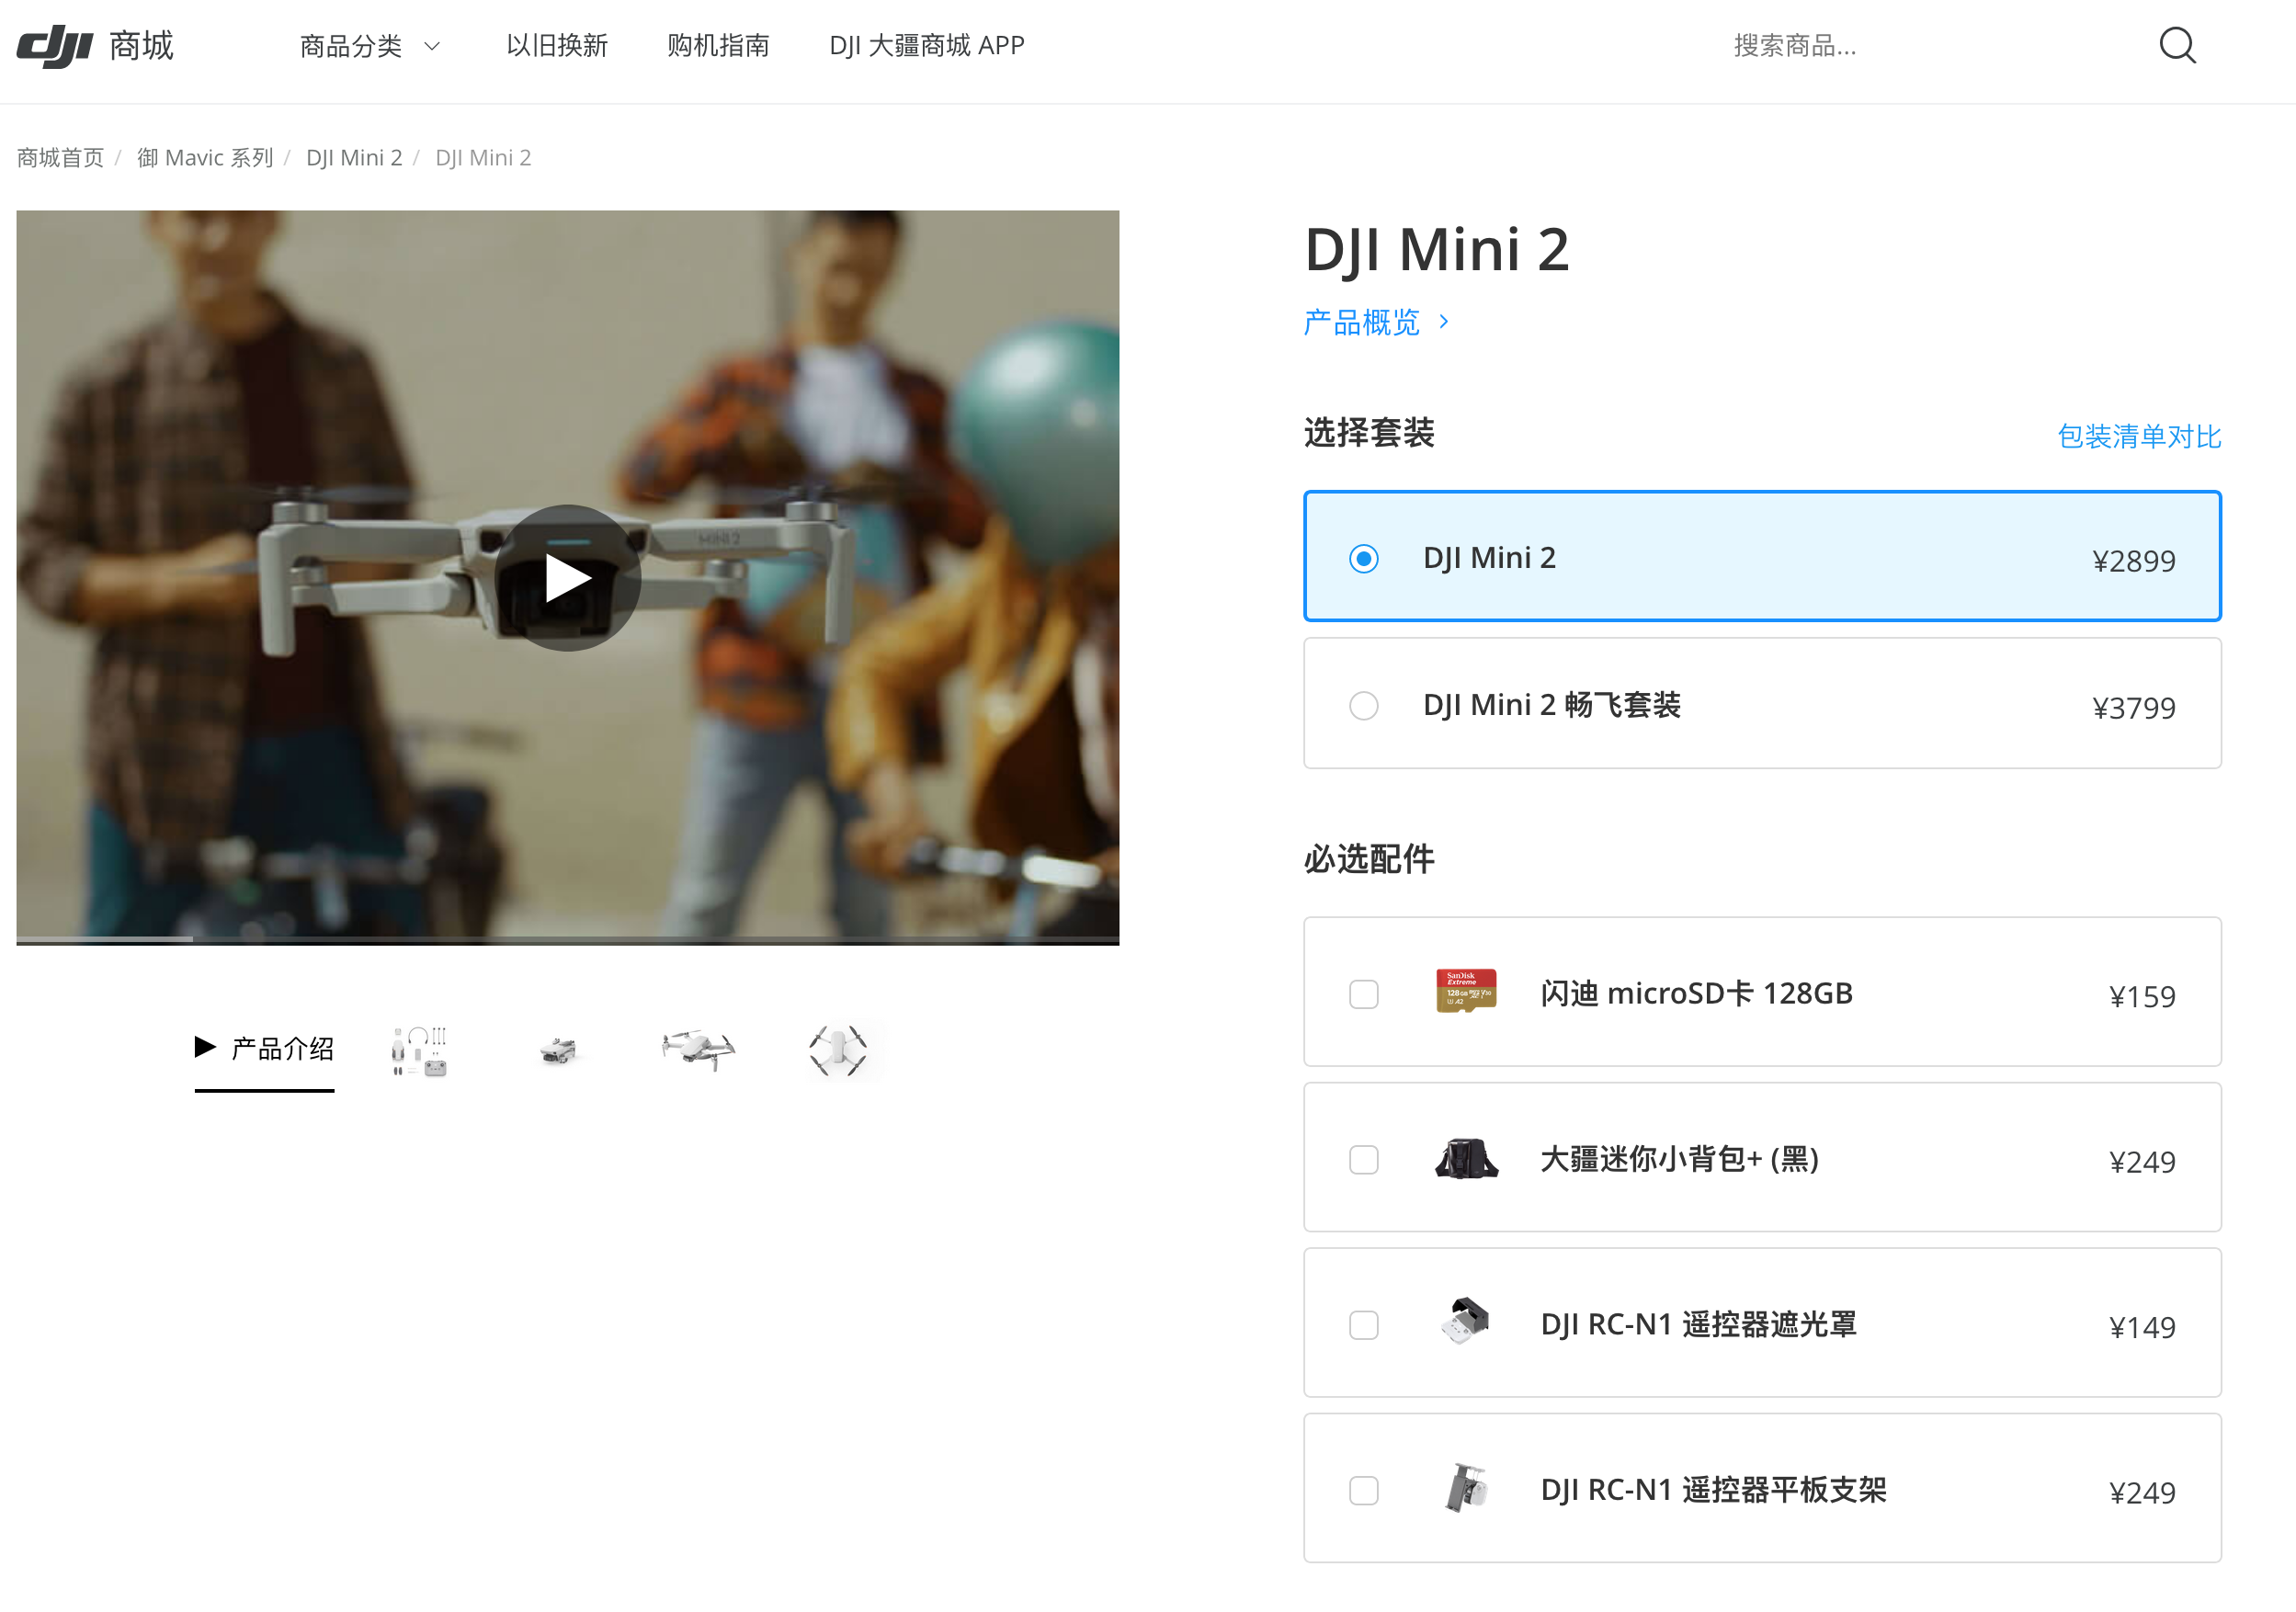Click the DJI RC-N1 遥控器遮光罩 product name
The image size is (2296, 1612).
1698,1325
